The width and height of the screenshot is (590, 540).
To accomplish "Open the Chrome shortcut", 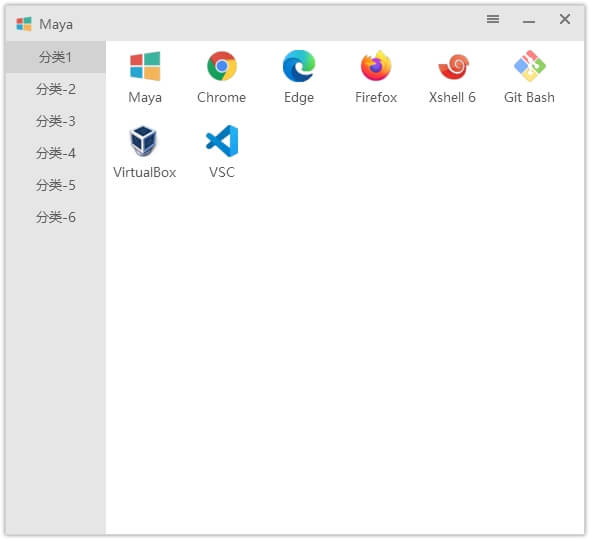I will pos(222,77).
